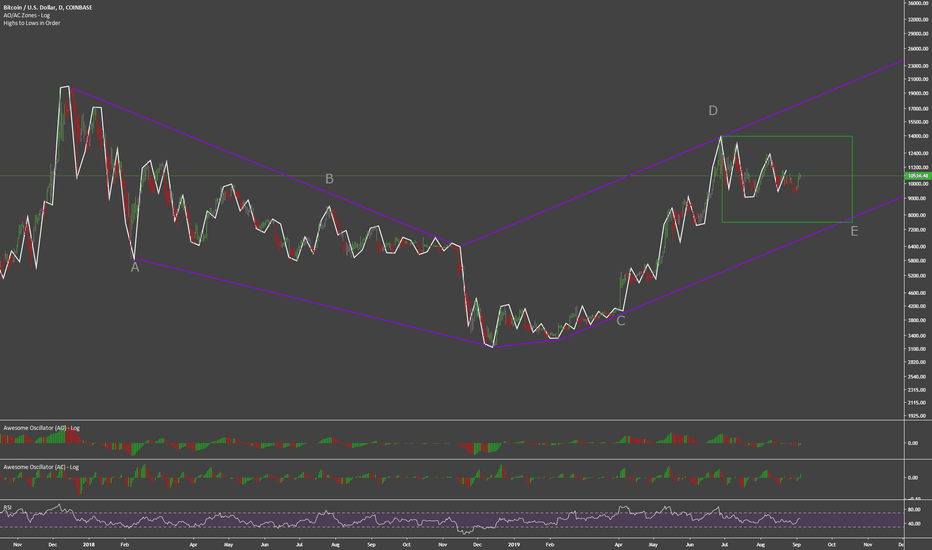Click the 40.00 level on RSI scale
This screenshot has width=932, height=550.
pyautogui.click(x=914, y=524)
